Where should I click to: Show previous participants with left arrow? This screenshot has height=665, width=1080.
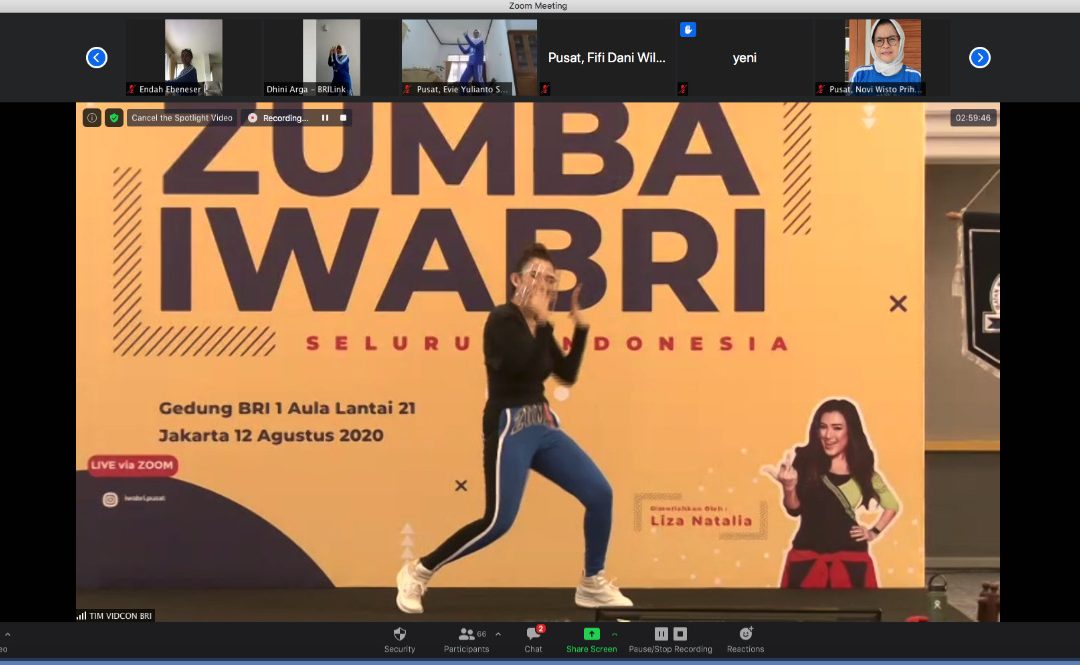(x=96, y=58)
